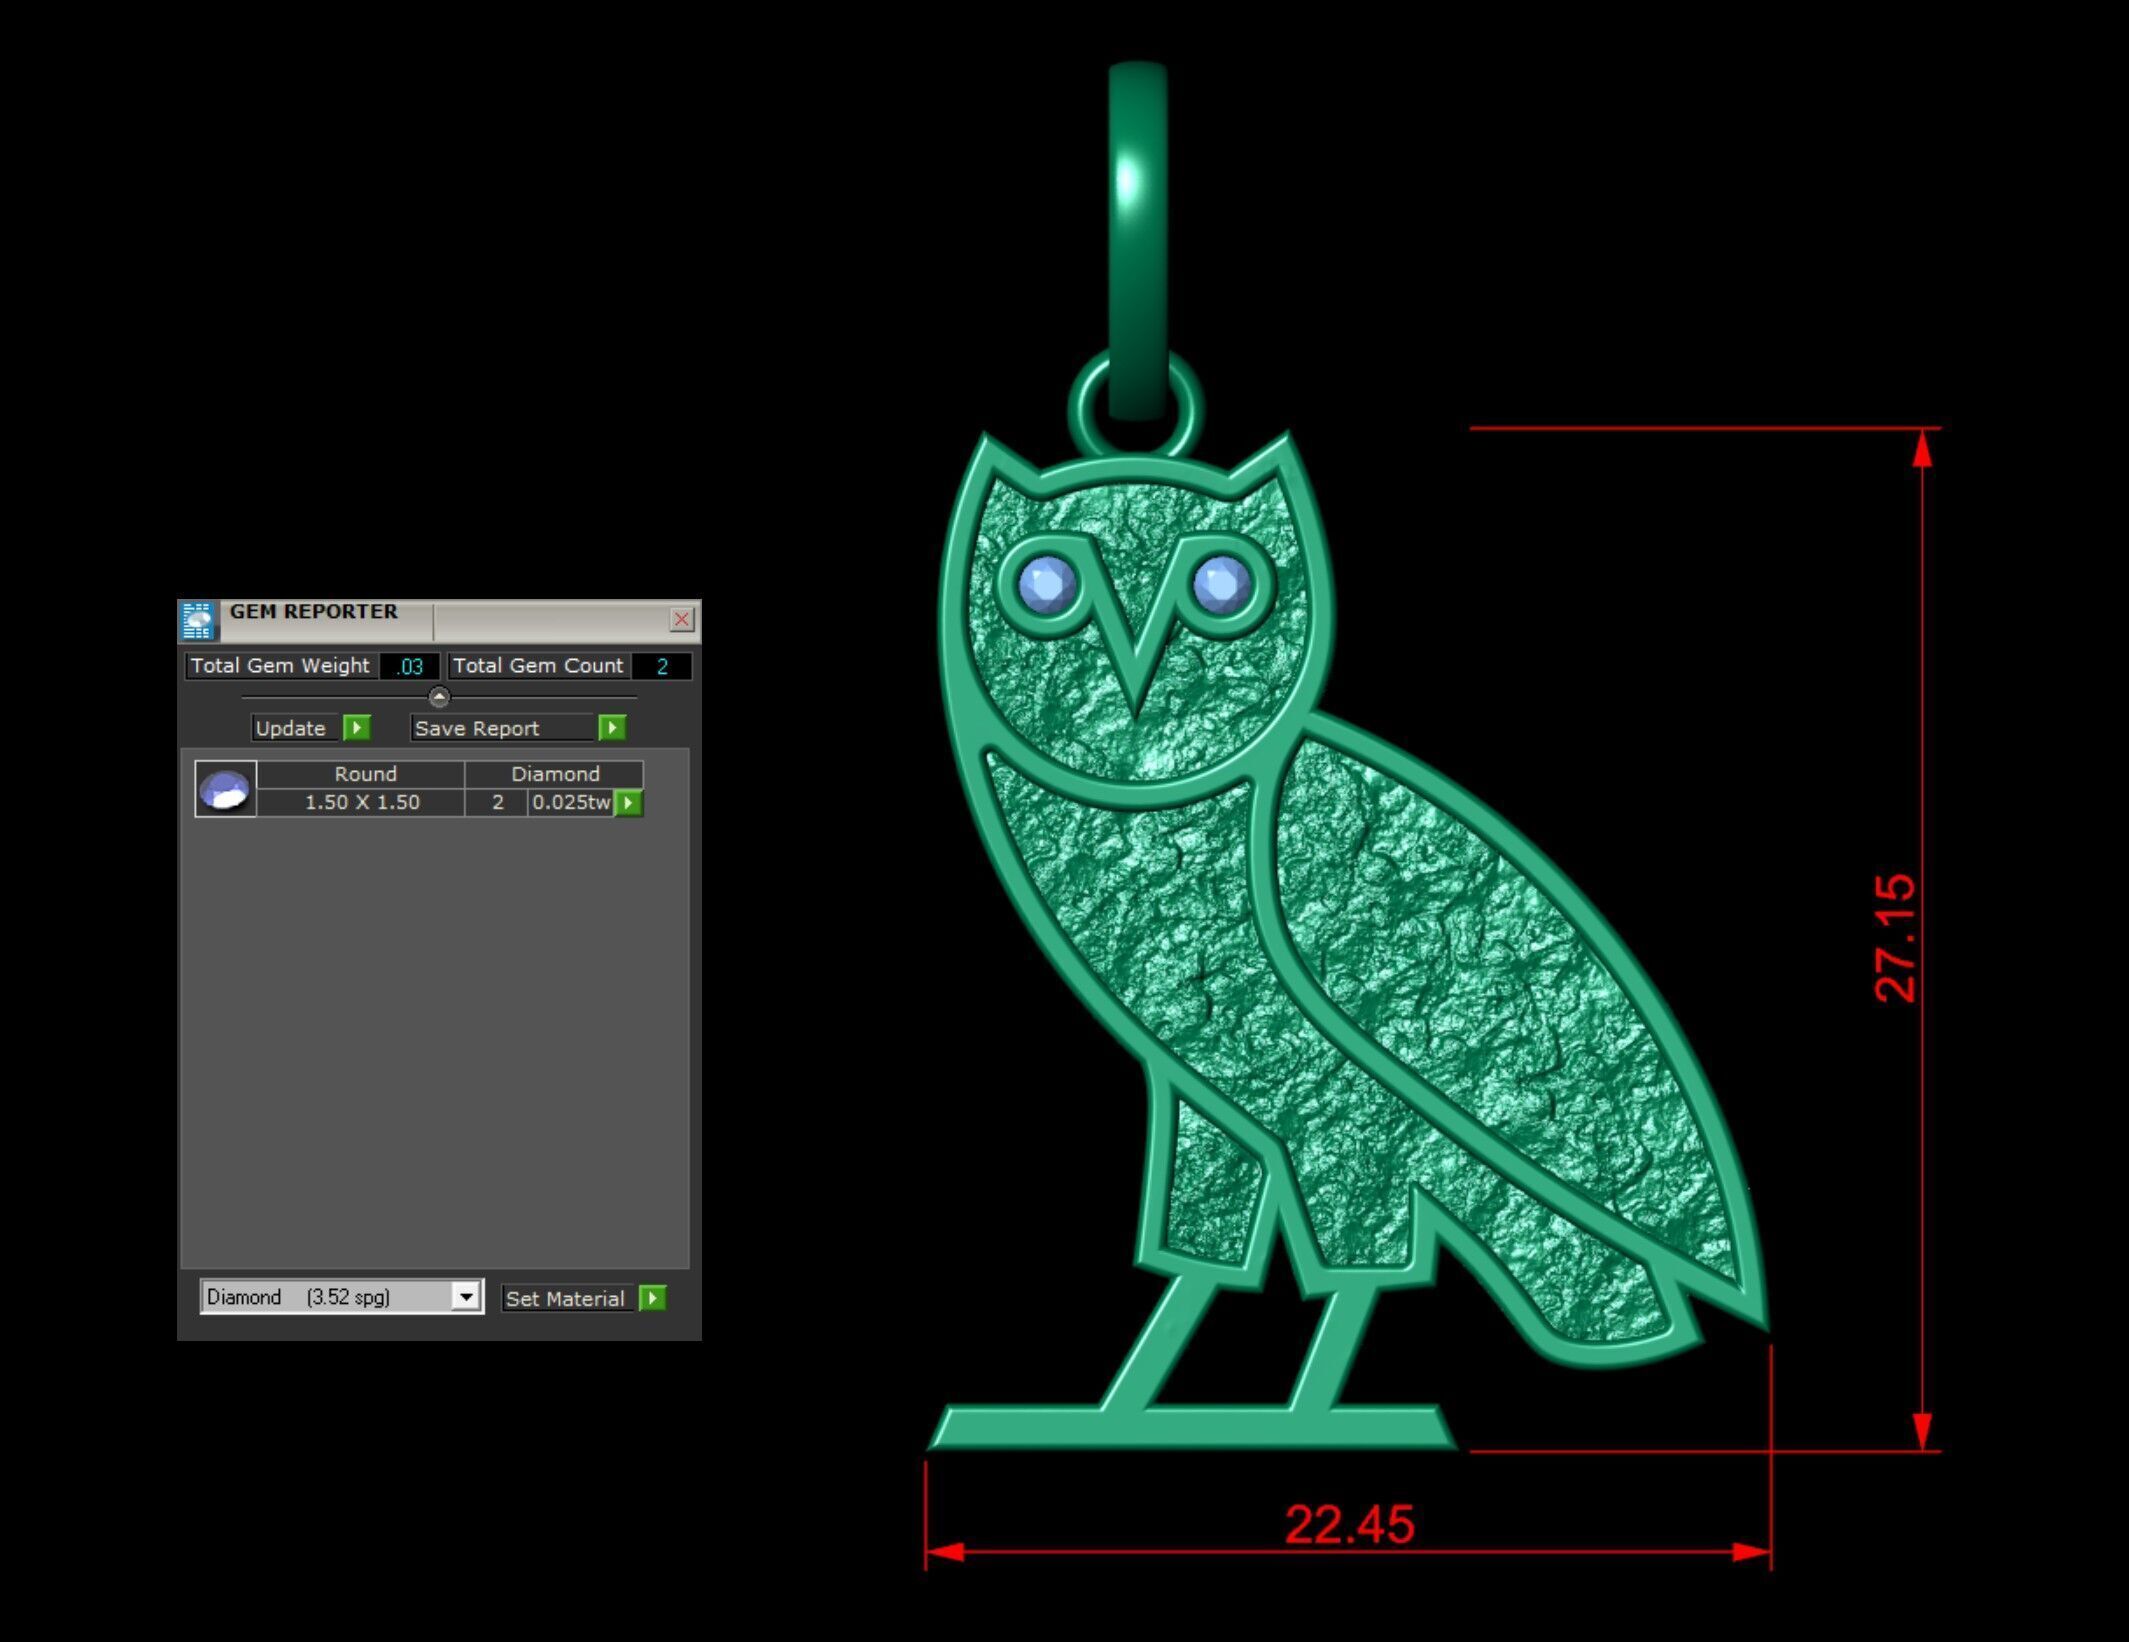Click green arrow beside 0.025tw

[x=628, y=802]
